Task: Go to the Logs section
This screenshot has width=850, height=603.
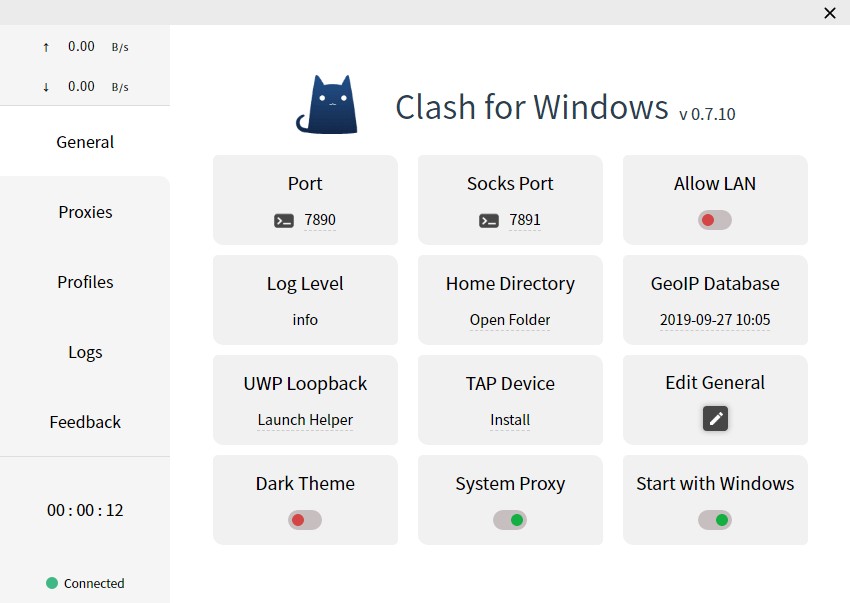Action: 85,352
